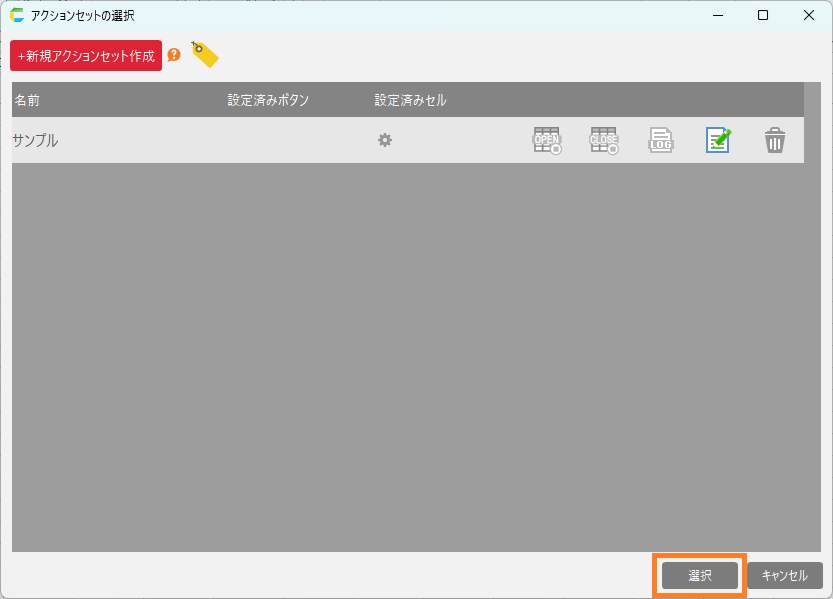The image size is (833, 599).
Task: Click the +新規アクションセット作成 button
Action: coord(86,56)
